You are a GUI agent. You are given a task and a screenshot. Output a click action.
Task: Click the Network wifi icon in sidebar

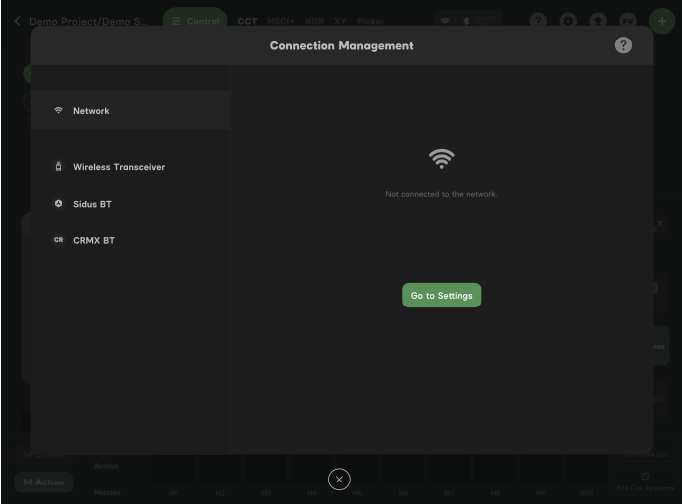[x=58, y=110]
